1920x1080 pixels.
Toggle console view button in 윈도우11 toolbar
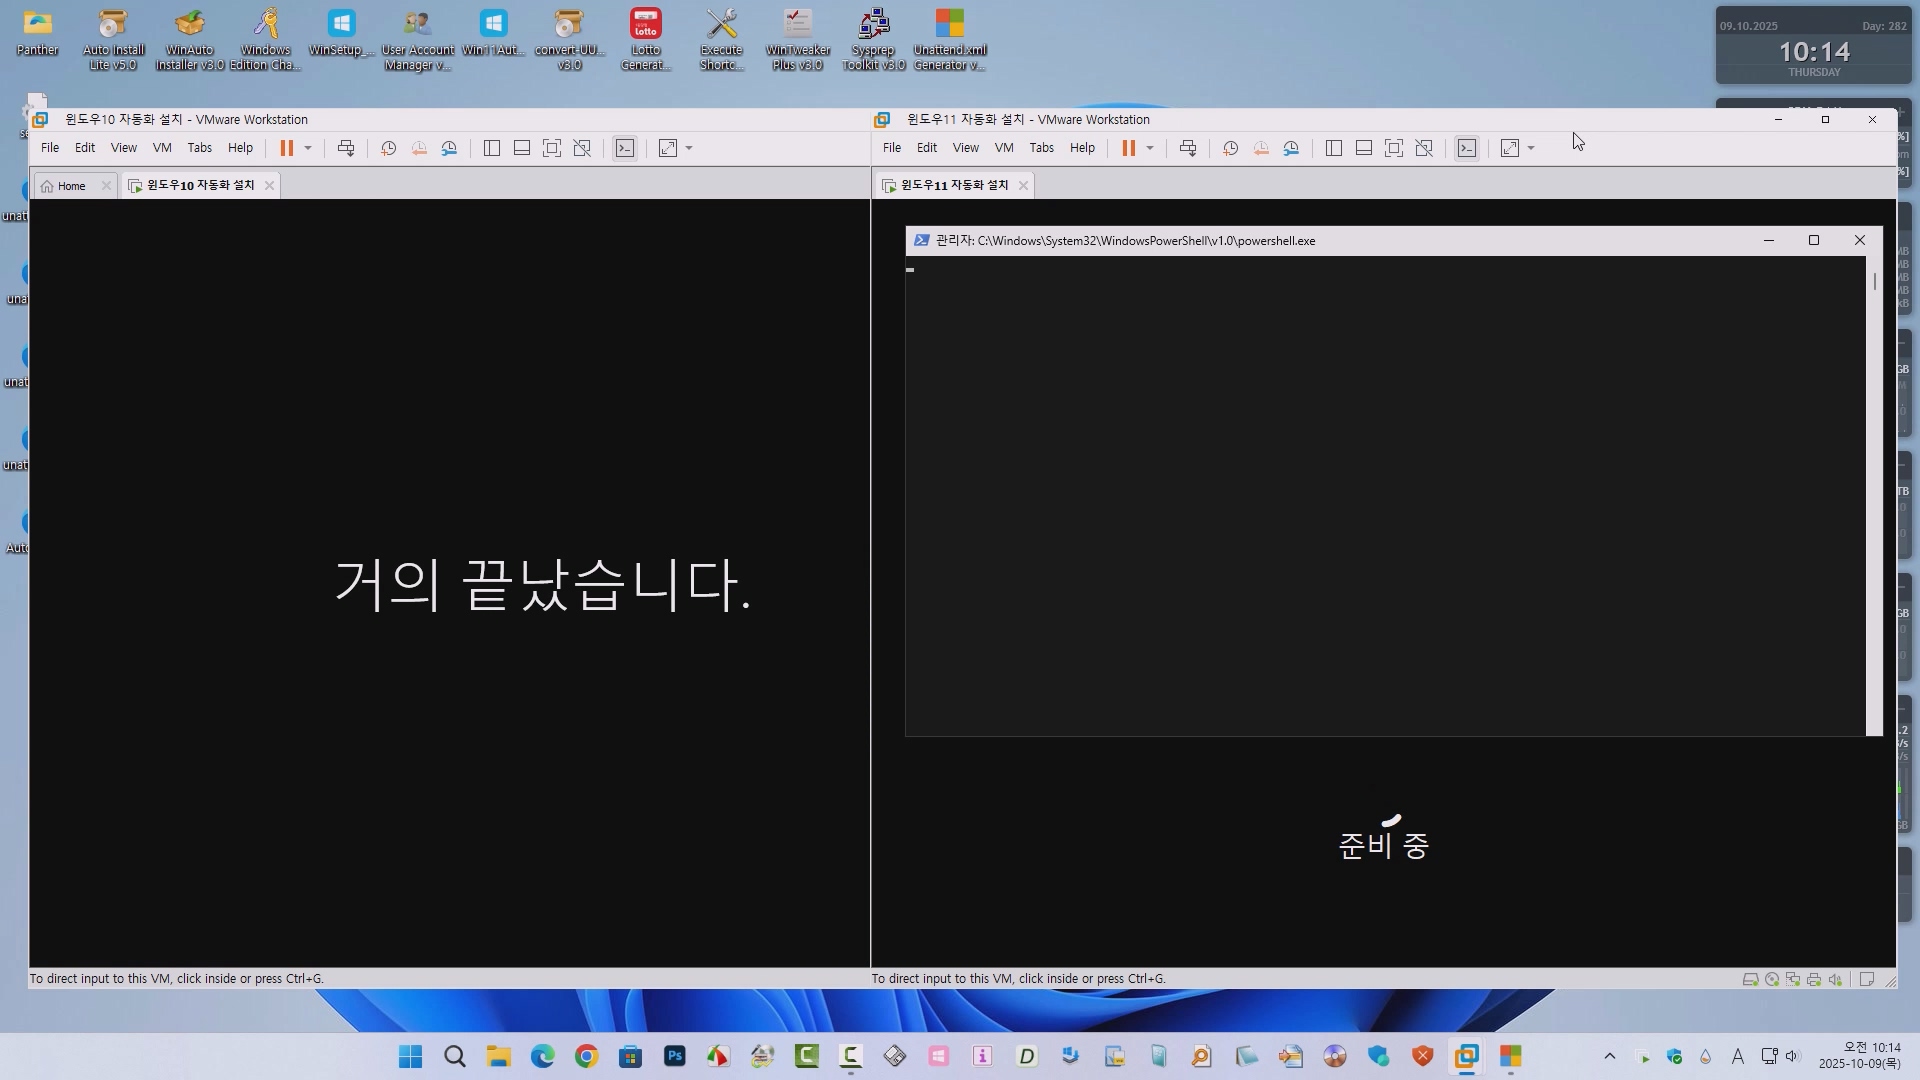(1467, 148)
